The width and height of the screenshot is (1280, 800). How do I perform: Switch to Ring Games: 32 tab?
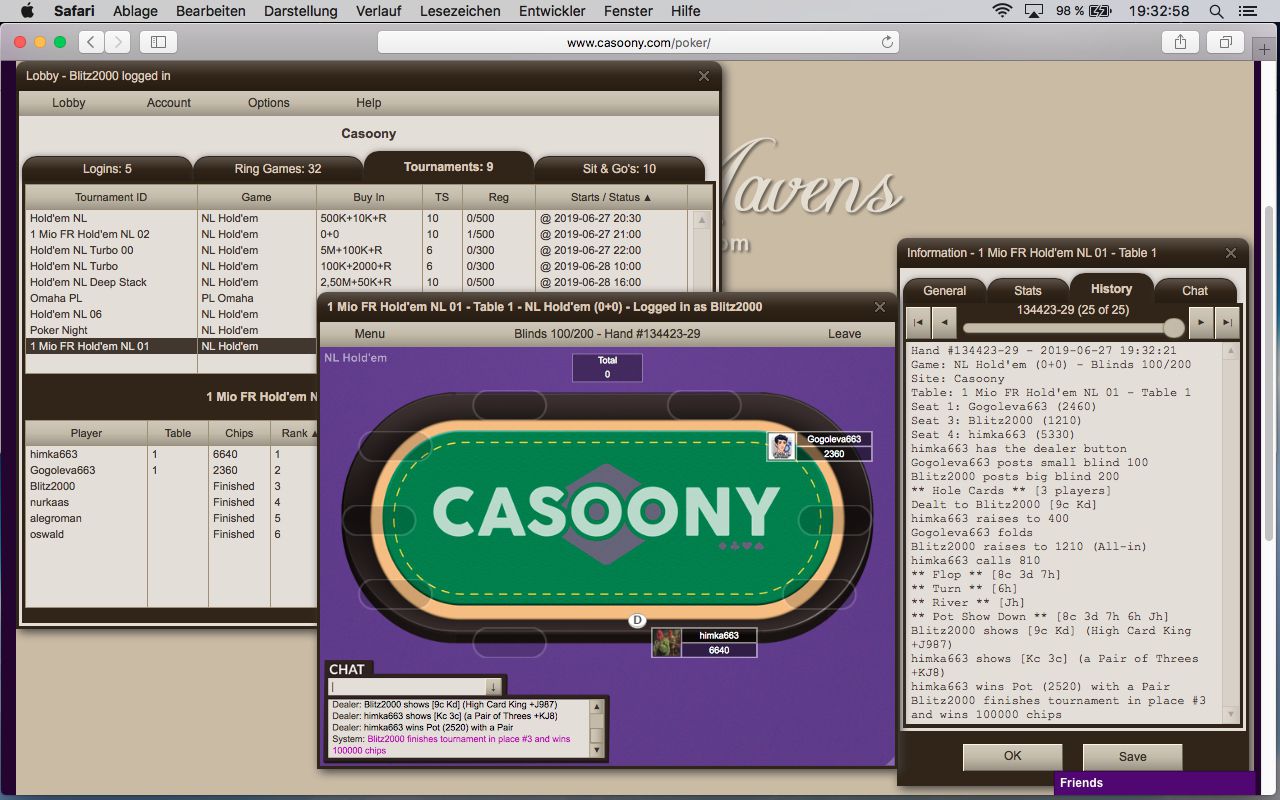(278, 169)
